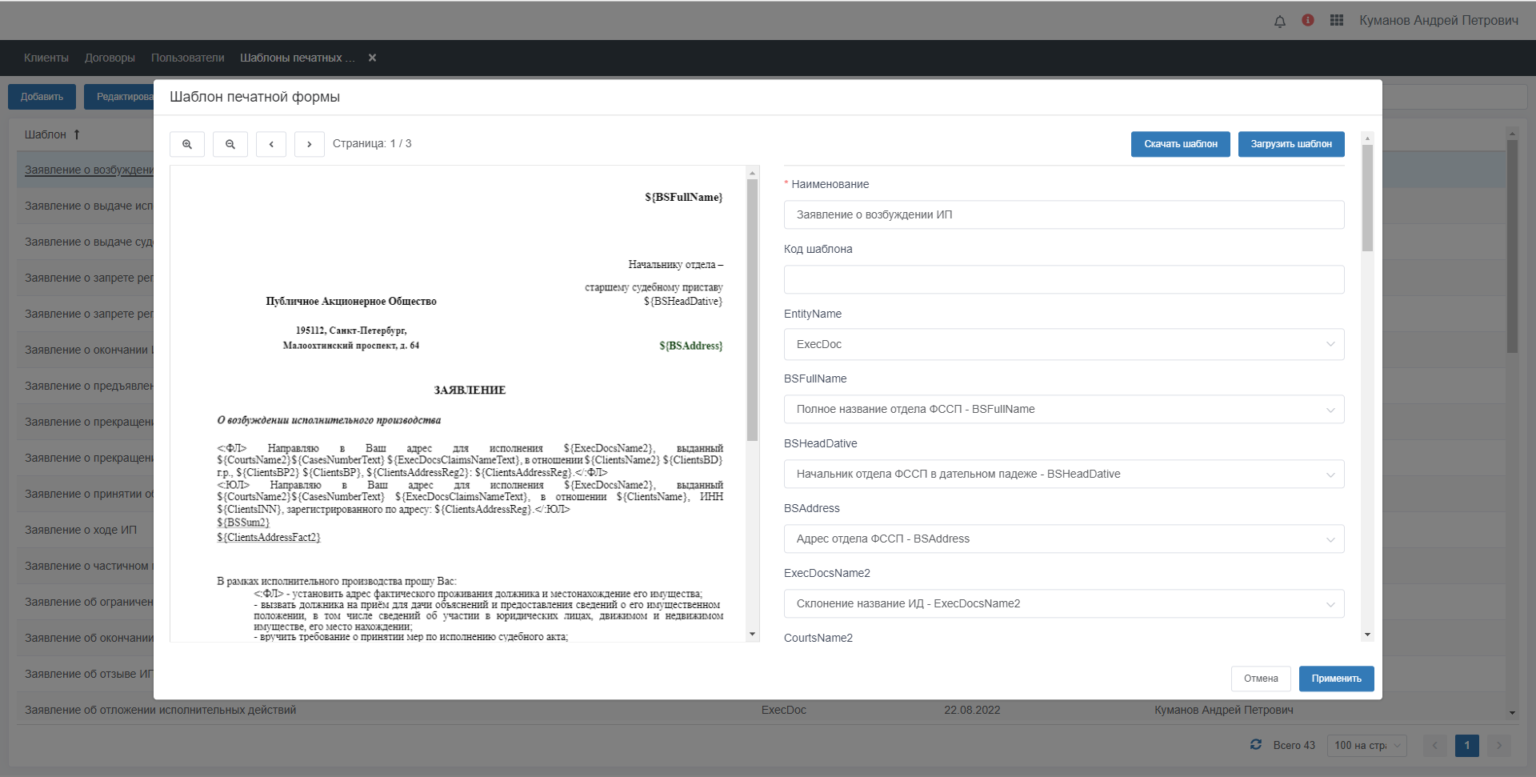Click the Добавить button
Viewport: 1536px width, 777px height.
pyautogui.click(x=42, y=97)
